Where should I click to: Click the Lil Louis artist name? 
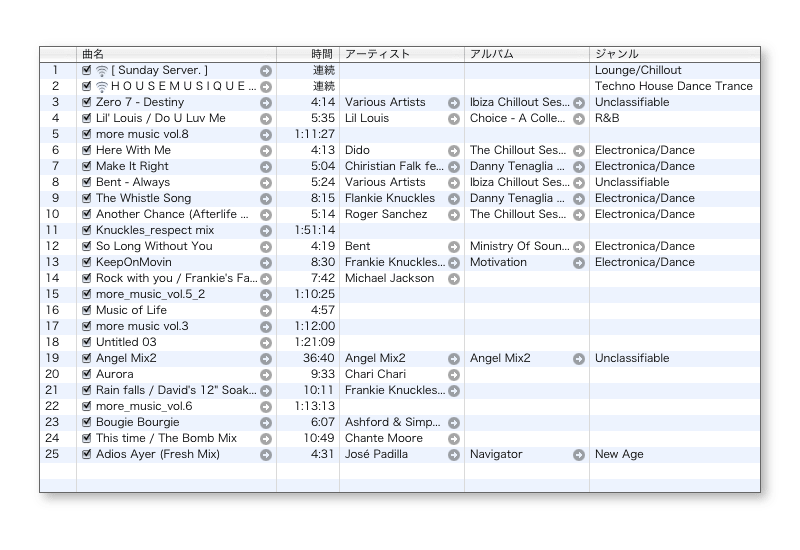click(x=367, y=118)
